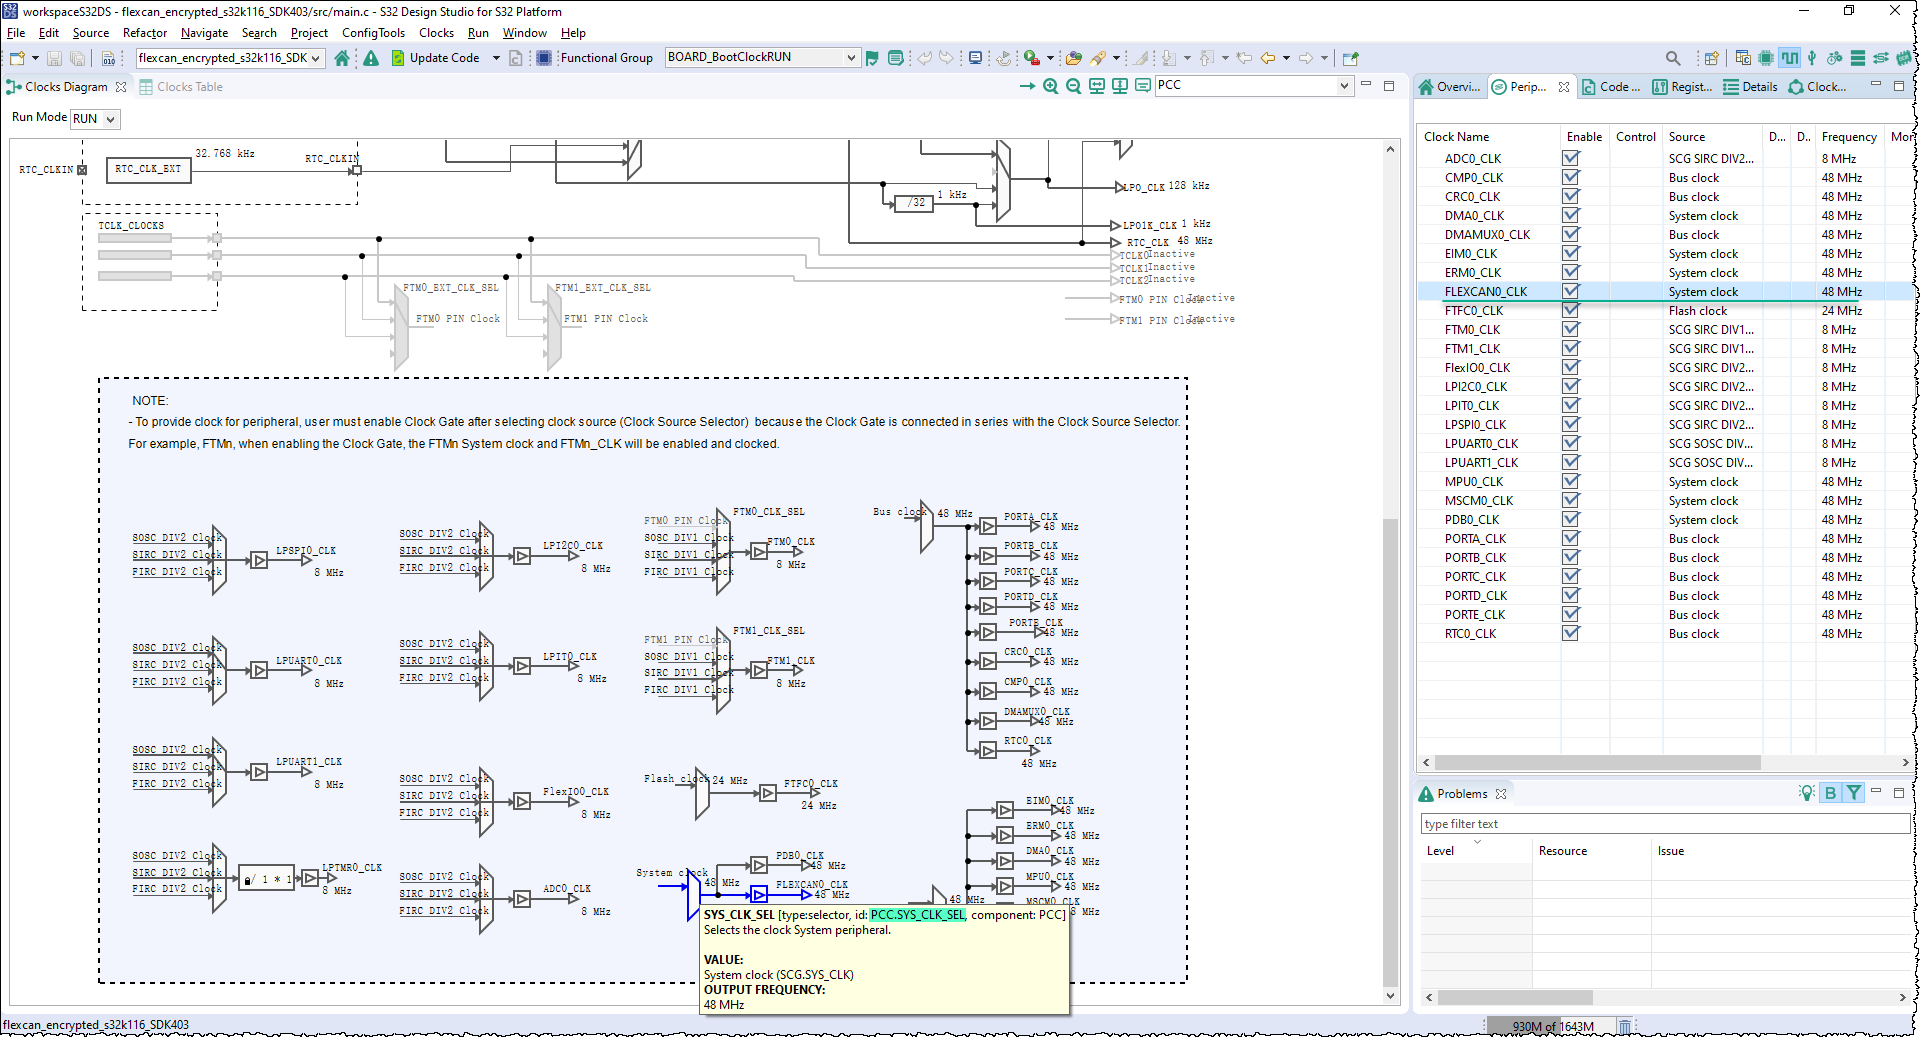The height and width of the screenshot is (1040, 1920).
Task: Click the search magnifier icon
Action: 1672,58
